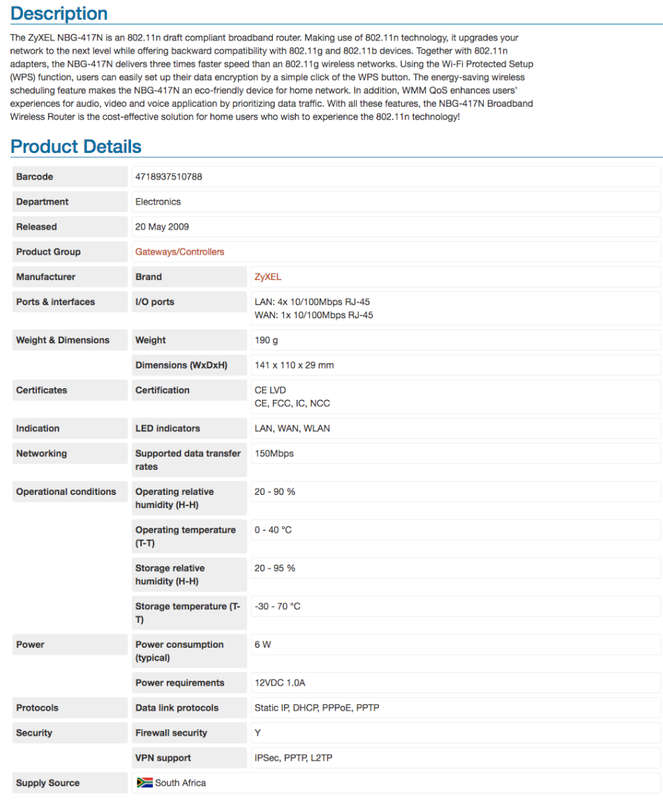Select the barcode number 4718937510788
Image resolution: width=663 pixels, height=800 pixels.
168,177
